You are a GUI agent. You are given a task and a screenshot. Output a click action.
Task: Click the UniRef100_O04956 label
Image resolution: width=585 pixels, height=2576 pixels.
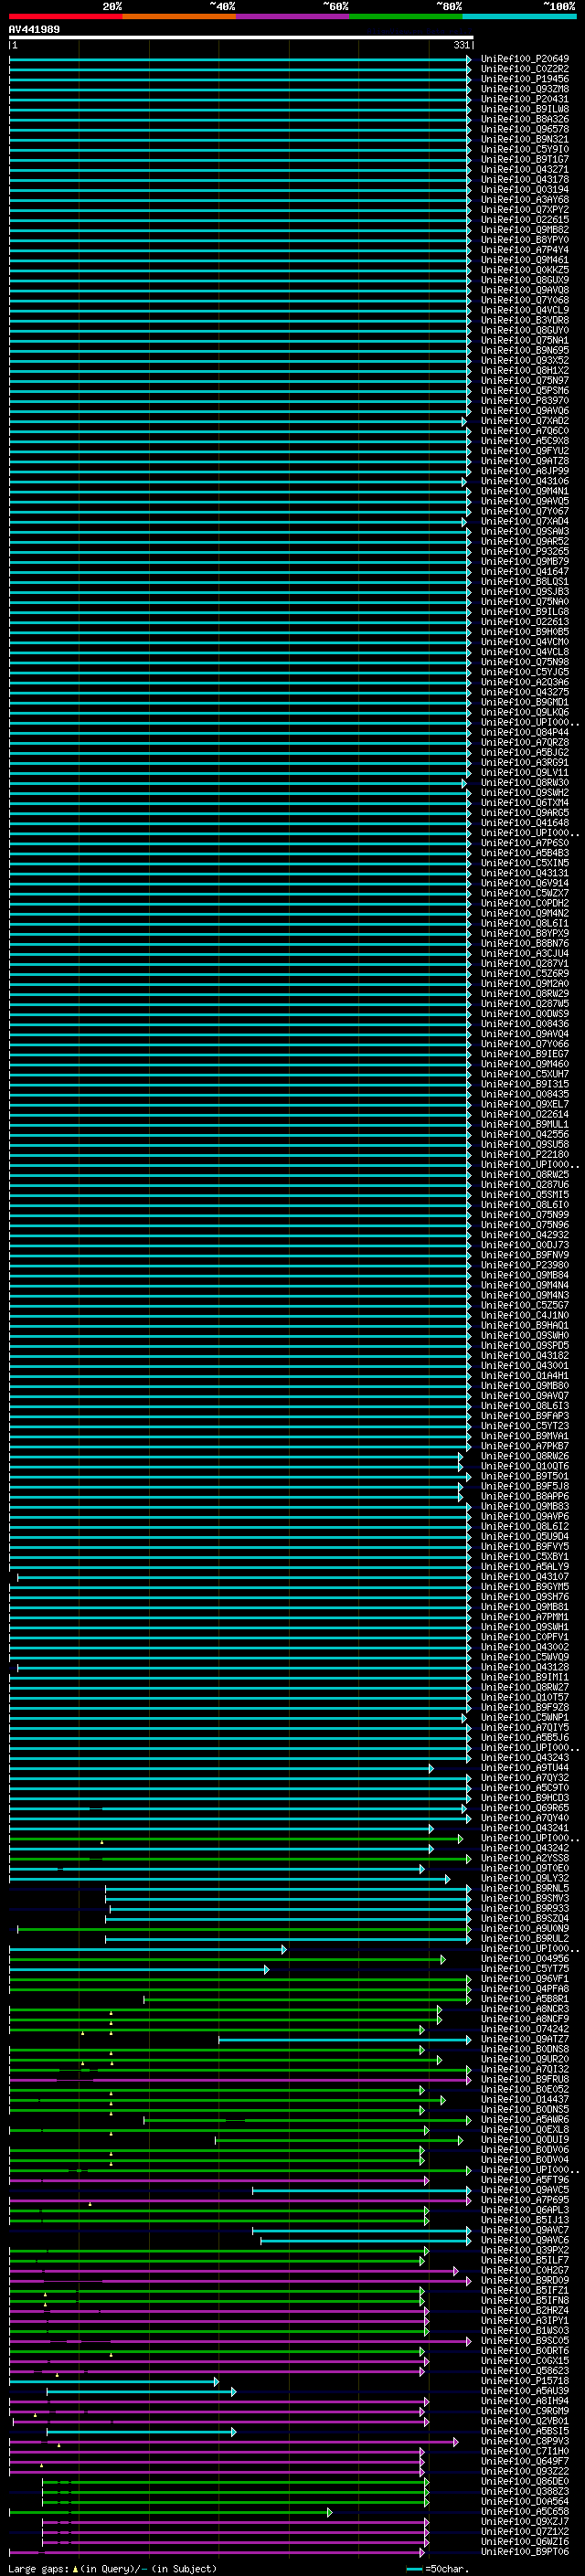click(x=525, y=1959)
